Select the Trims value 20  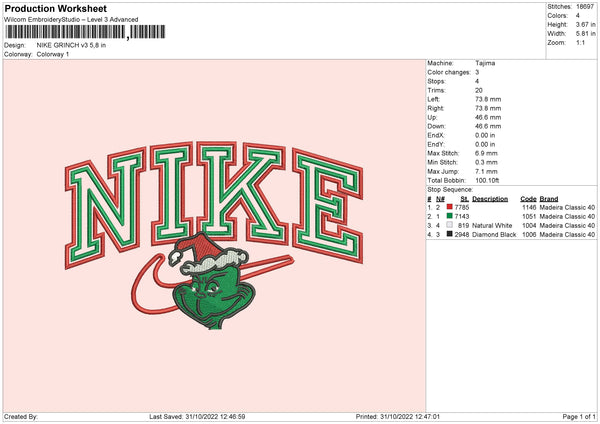[479, 90]
